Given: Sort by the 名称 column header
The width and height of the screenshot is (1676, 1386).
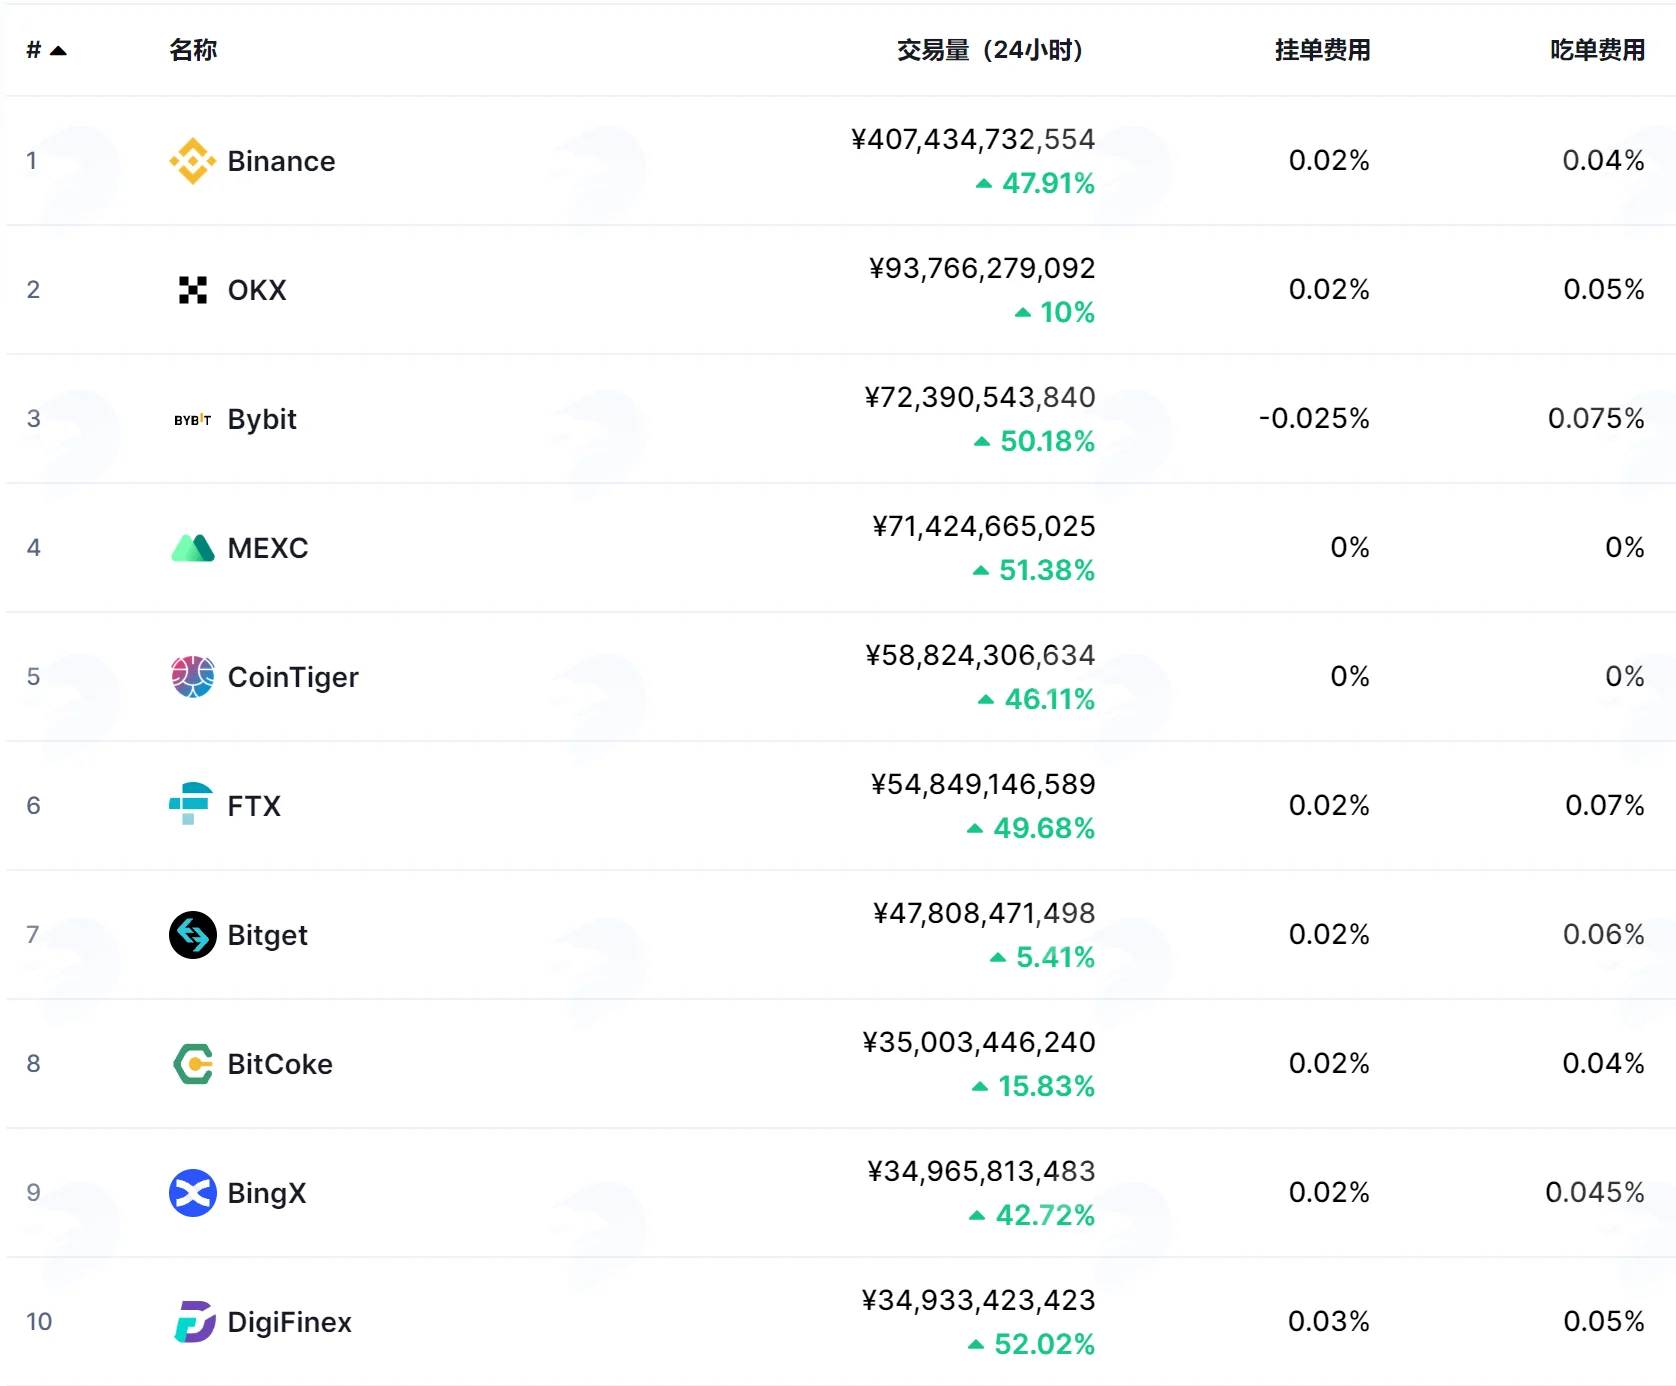Looking at the screenshot, I should (x=193, y=50).
